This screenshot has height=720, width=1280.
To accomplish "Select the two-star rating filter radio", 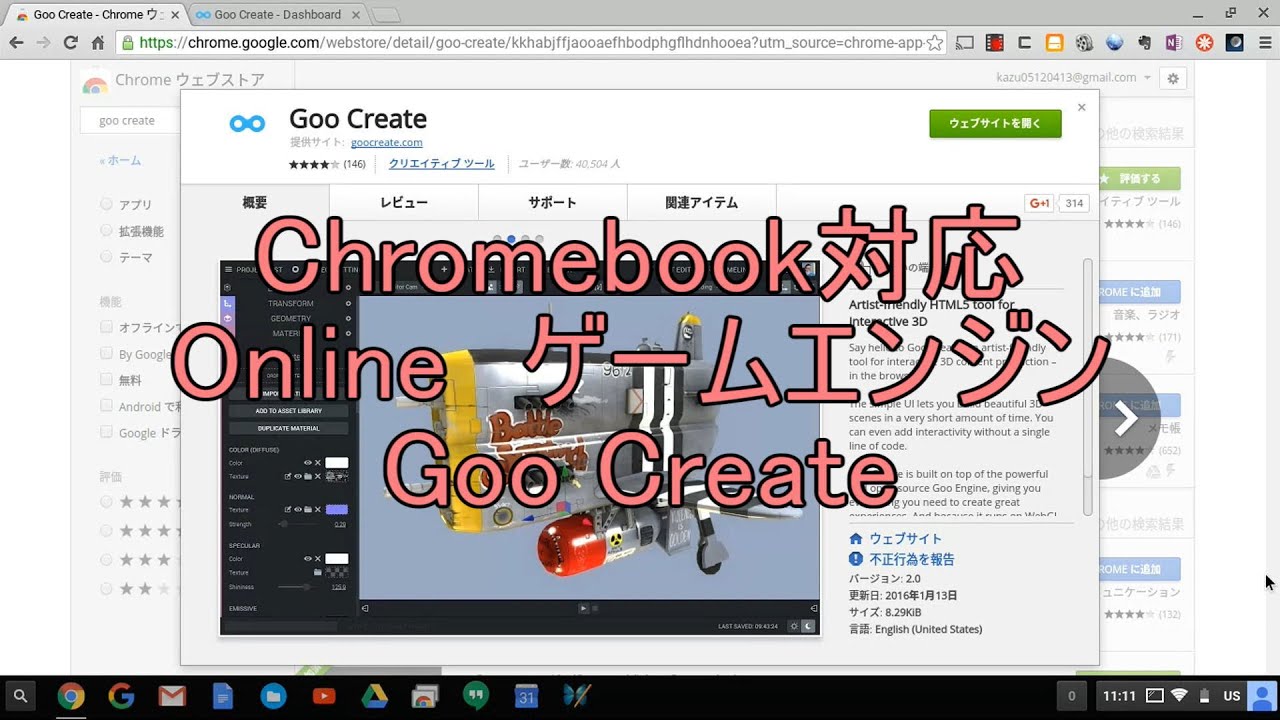I will click(106, 589).
